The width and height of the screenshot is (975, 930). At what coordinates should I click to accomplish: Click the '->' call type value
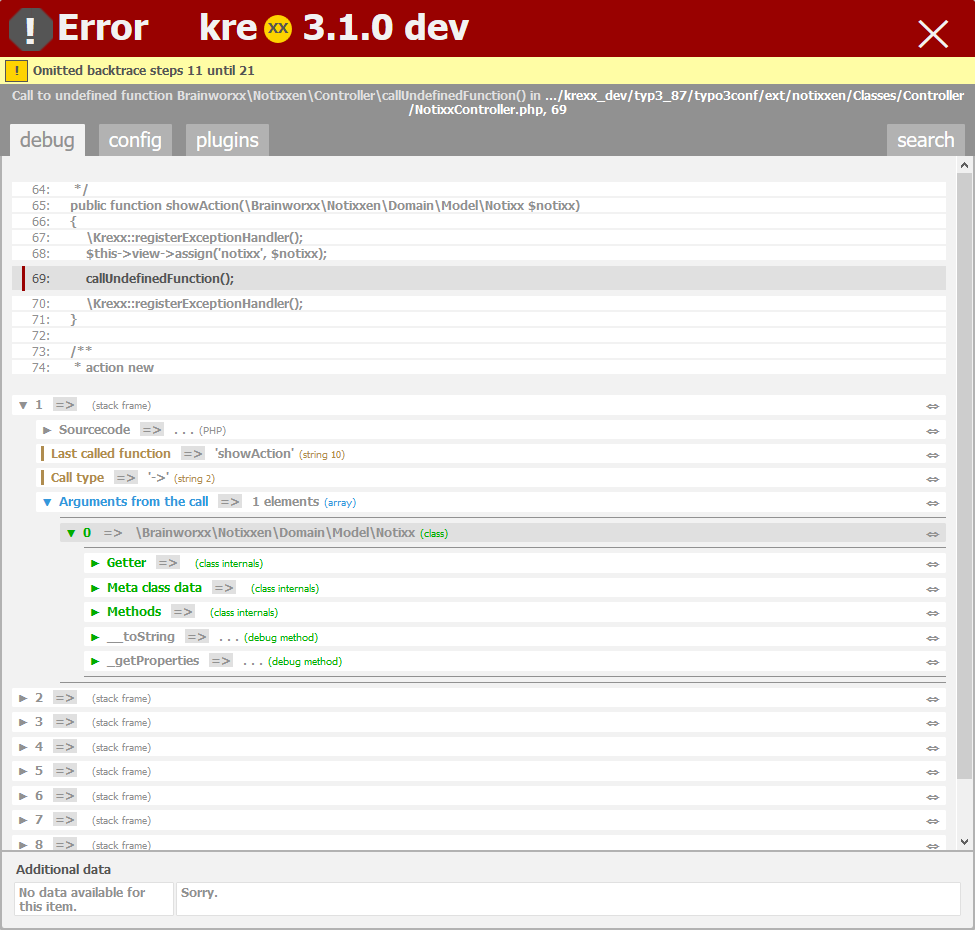click(158, 478)
